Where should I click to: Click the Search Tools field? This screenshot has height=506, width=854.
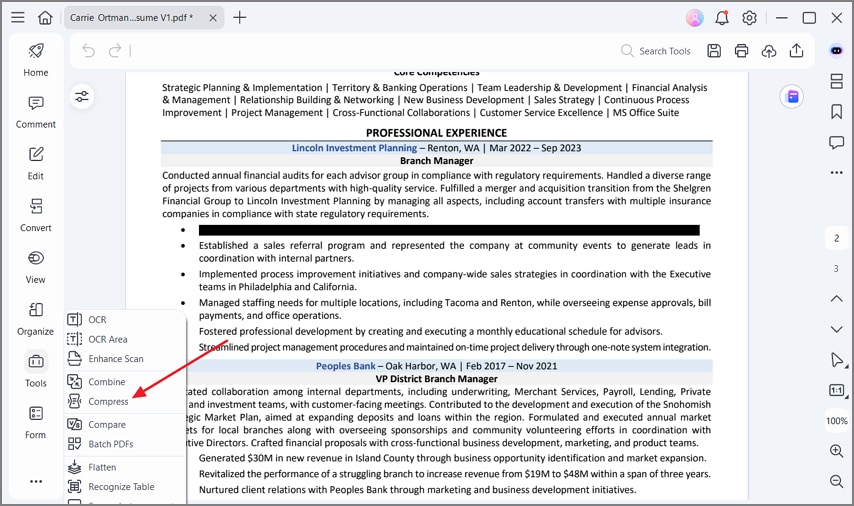[x=656, y=51]
